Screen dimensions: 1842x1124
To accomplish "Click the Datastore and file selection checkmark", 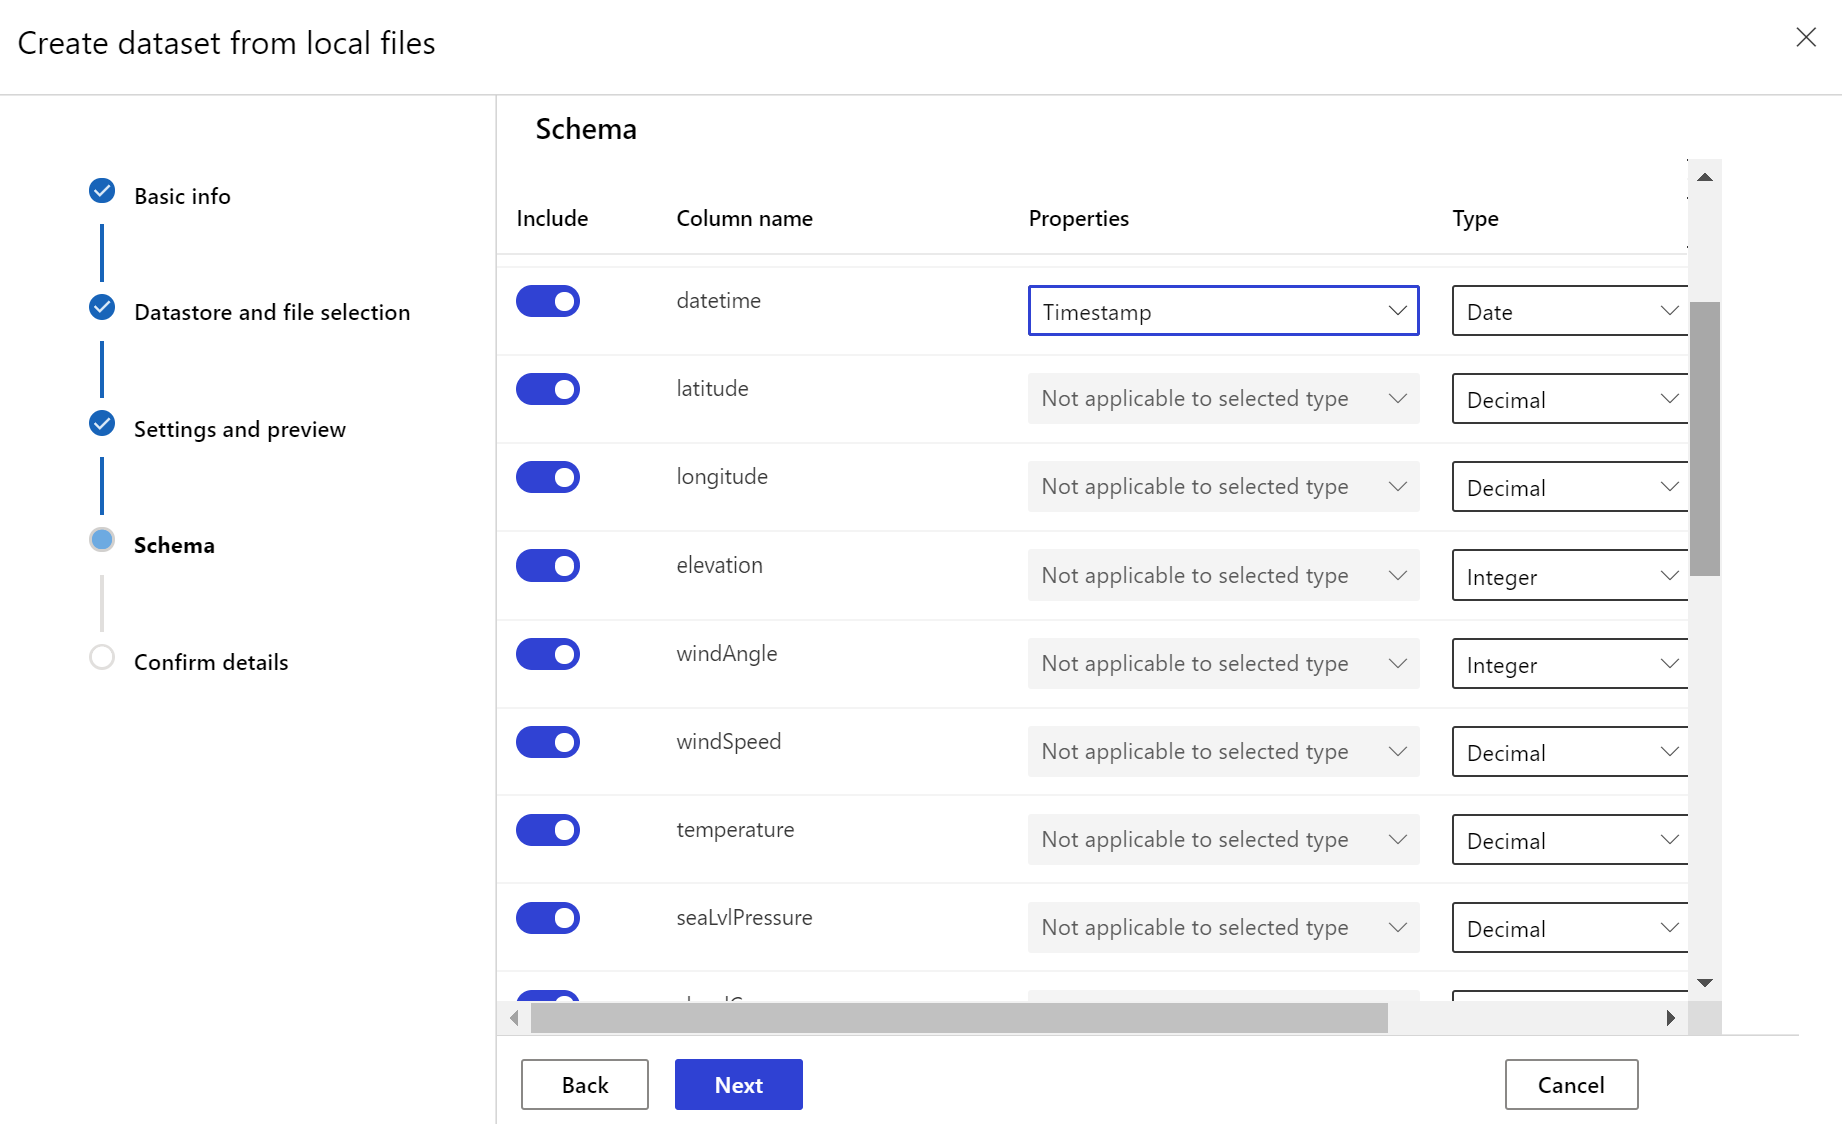I will point(102,307).
